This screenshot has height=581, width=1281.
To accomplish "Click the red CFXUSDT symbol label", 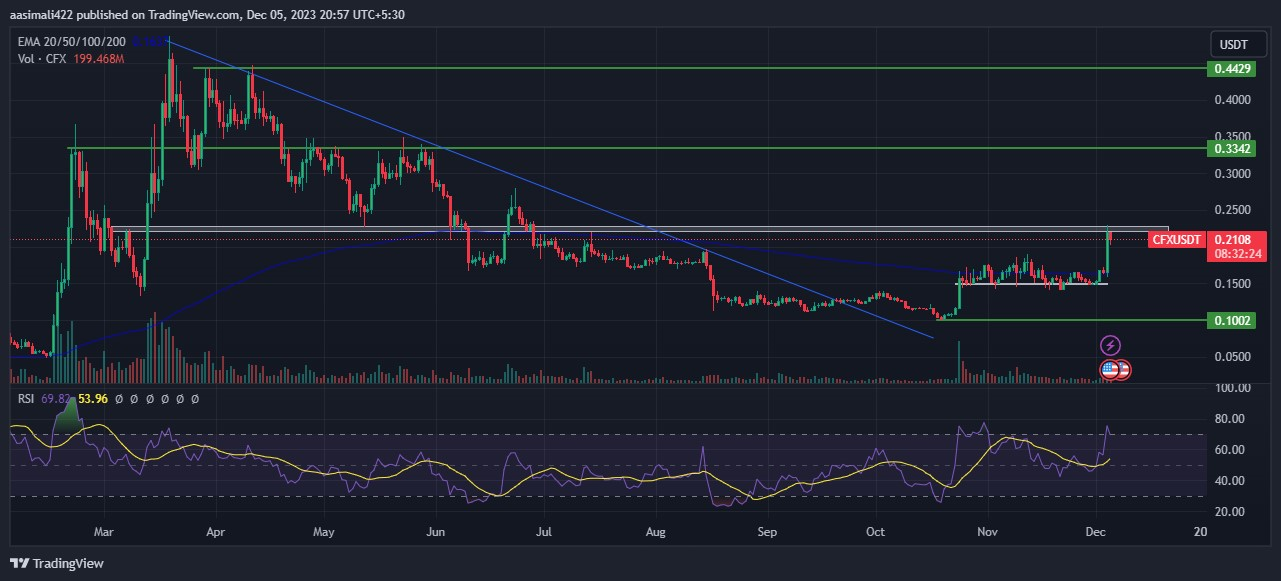I will click(x=1175, y=239).
